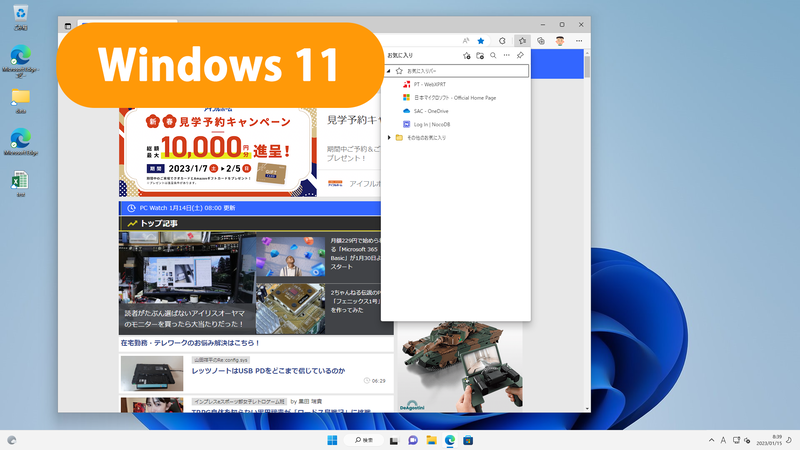Click the scrollbar down arrow
Image resolution: width=800 pixels, height=450 pixels.
(x=587, y=409)
